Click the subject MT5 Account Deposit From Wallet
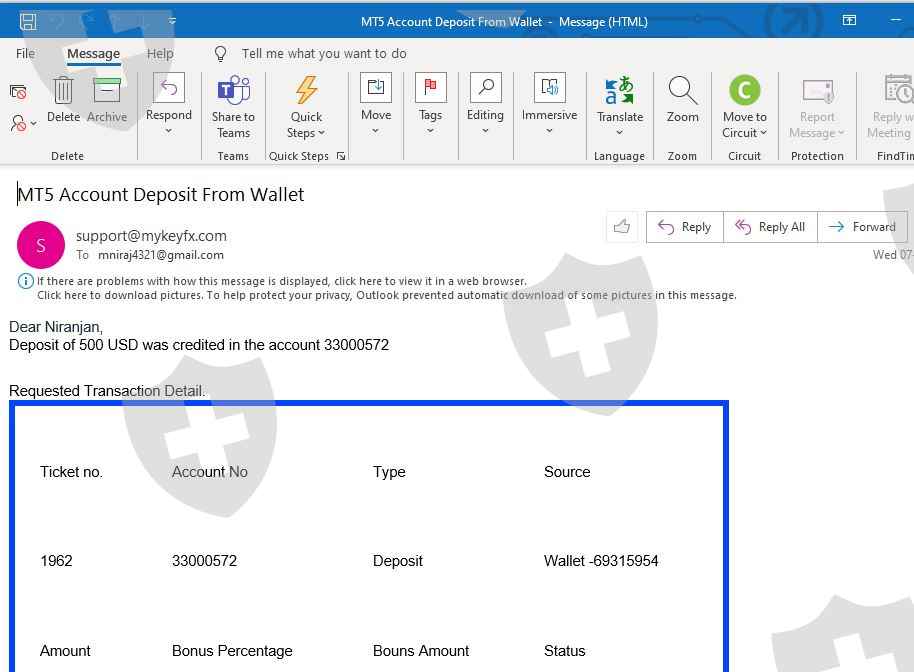914x672 pixels. click(160, 195)
